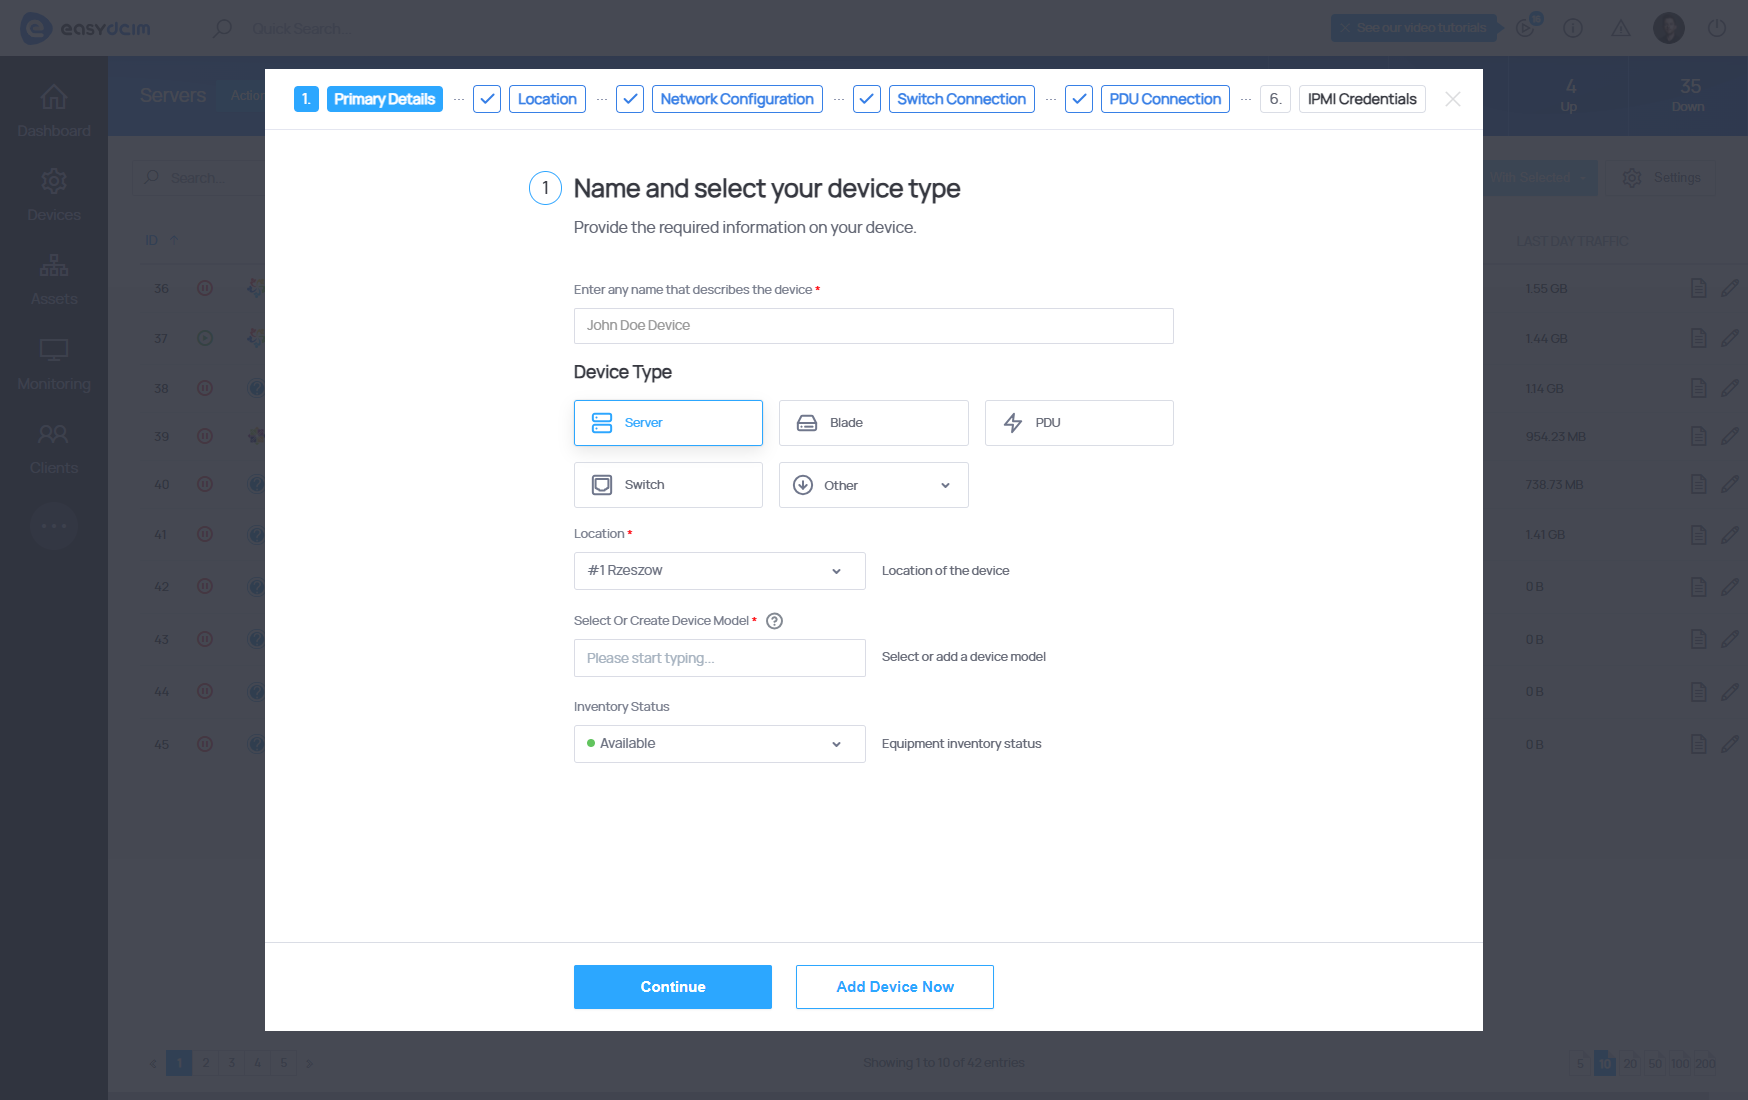The height and width of the screenshot is (1100, 1748).
Task: Open the Location dropdown showing #1 Rzeszow
Action: pos(719,570)
